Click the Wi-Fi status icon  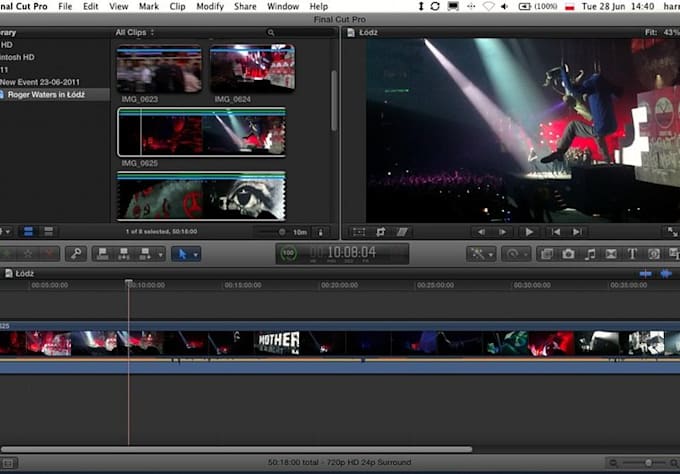[488, 7]
